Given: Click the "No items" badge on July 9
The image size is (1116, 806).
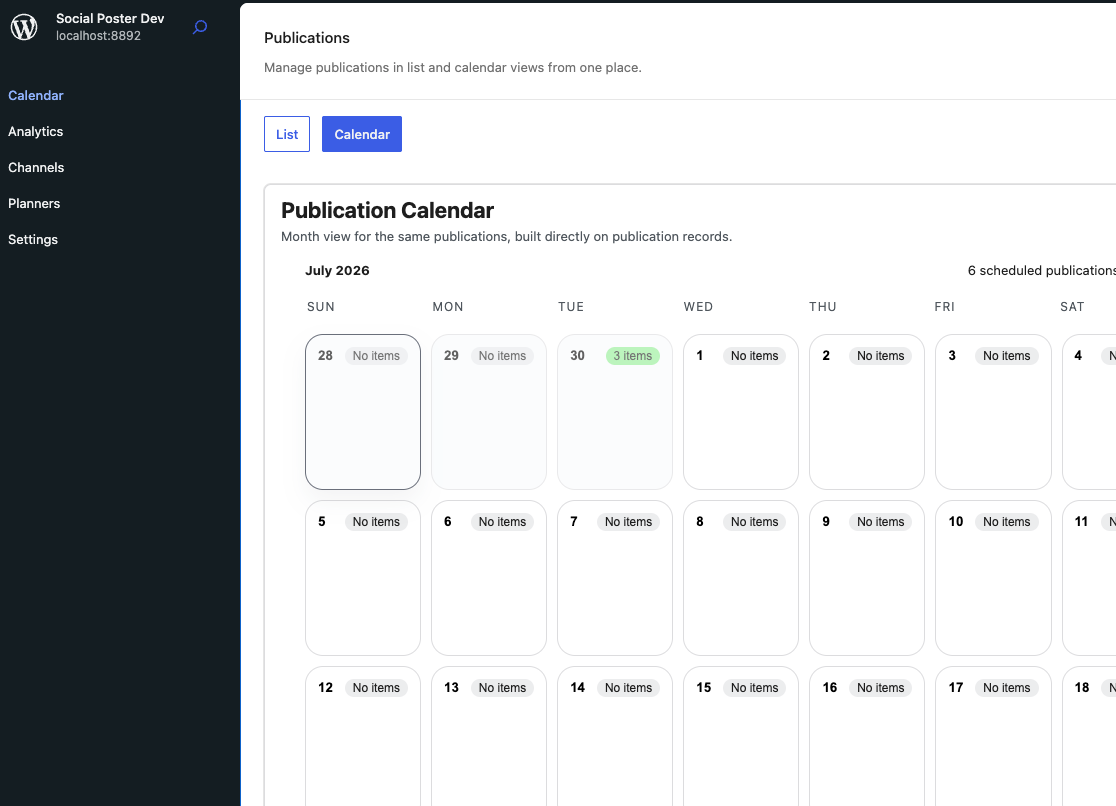Looking at the screenshot, I should point(880,522).
